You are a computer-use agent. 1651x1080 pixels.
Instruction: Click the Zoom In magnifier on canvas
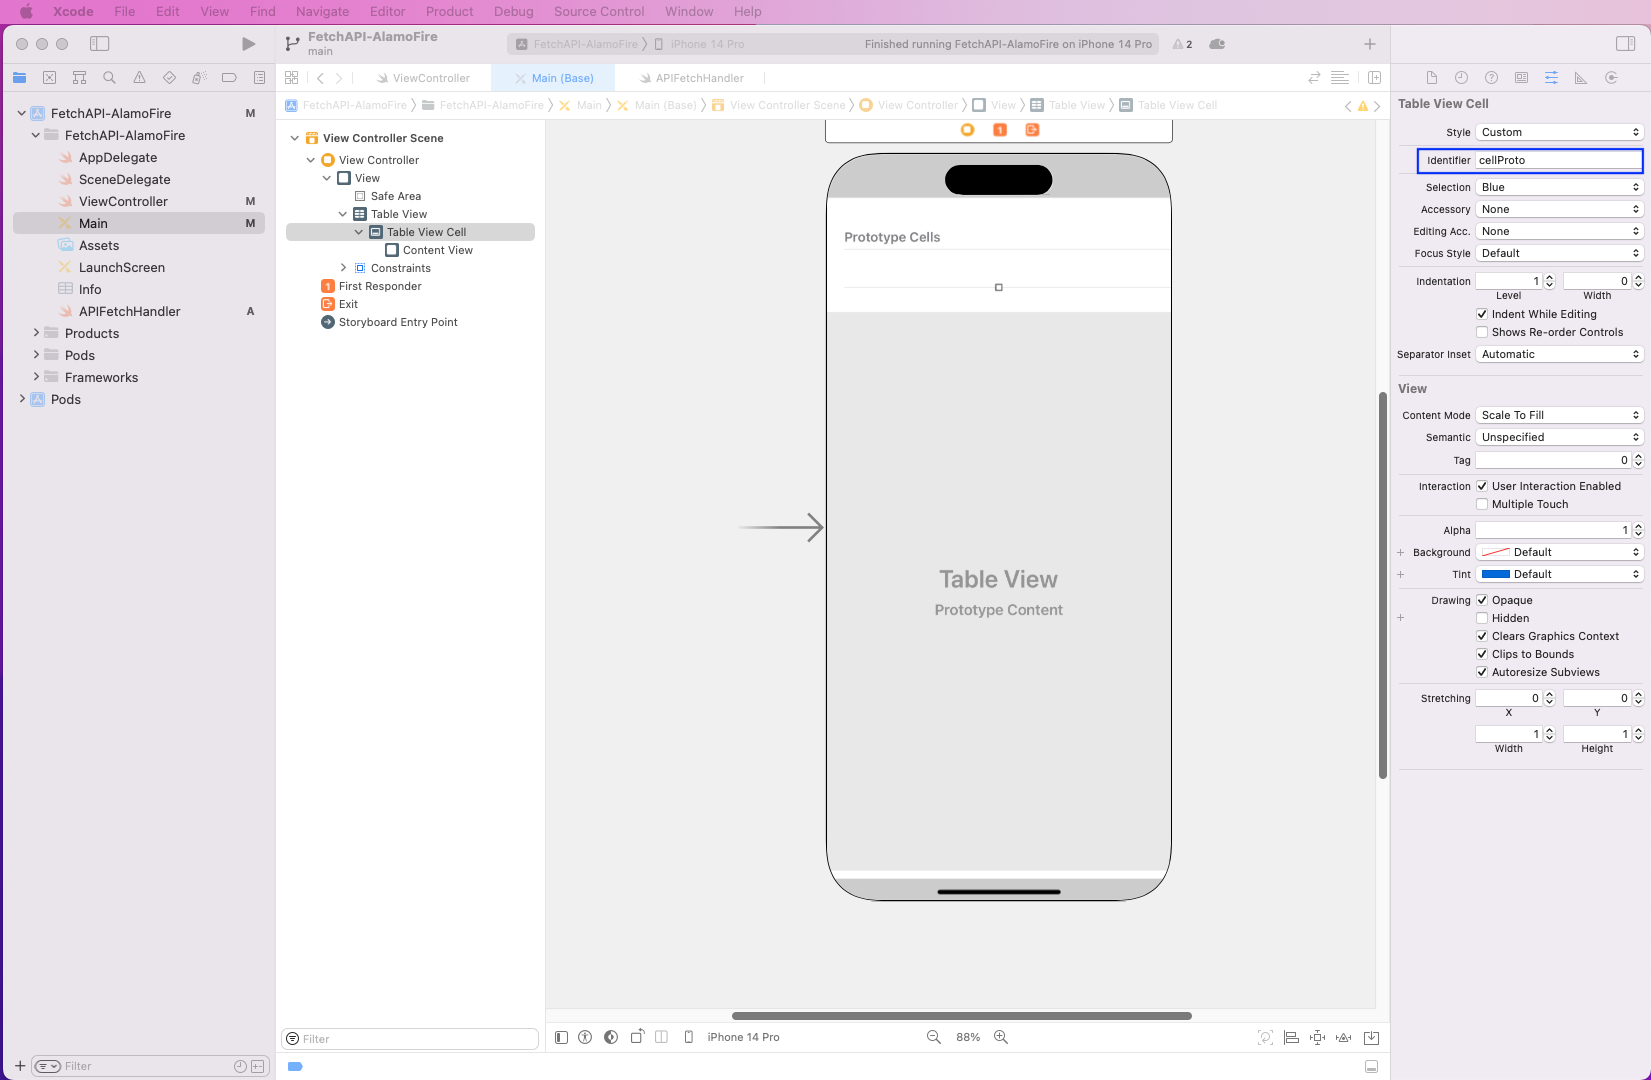click(x=1000, y=1037)
